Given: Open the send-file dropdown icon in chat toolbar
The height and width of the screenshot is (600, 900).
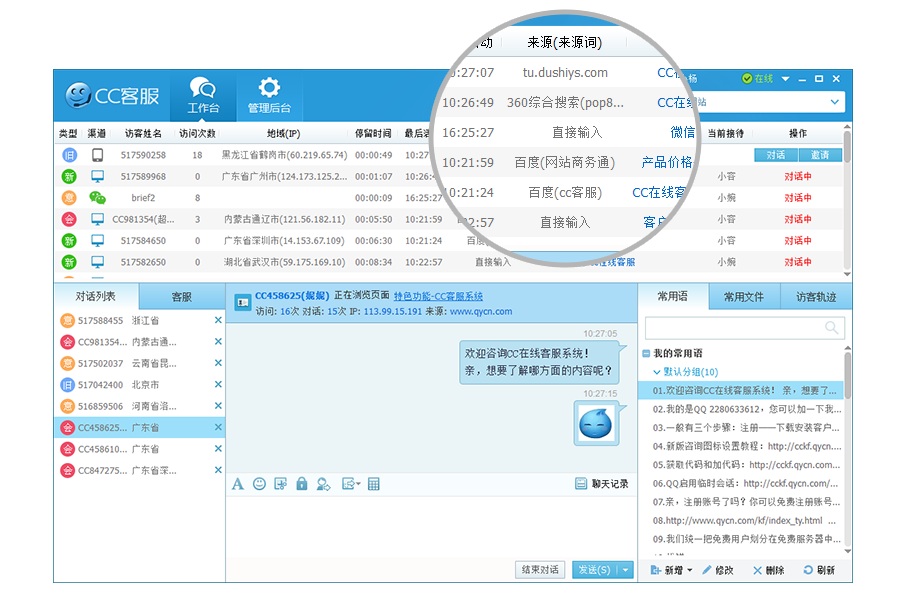Looking at the screenshot, I should tap(351, 484).
